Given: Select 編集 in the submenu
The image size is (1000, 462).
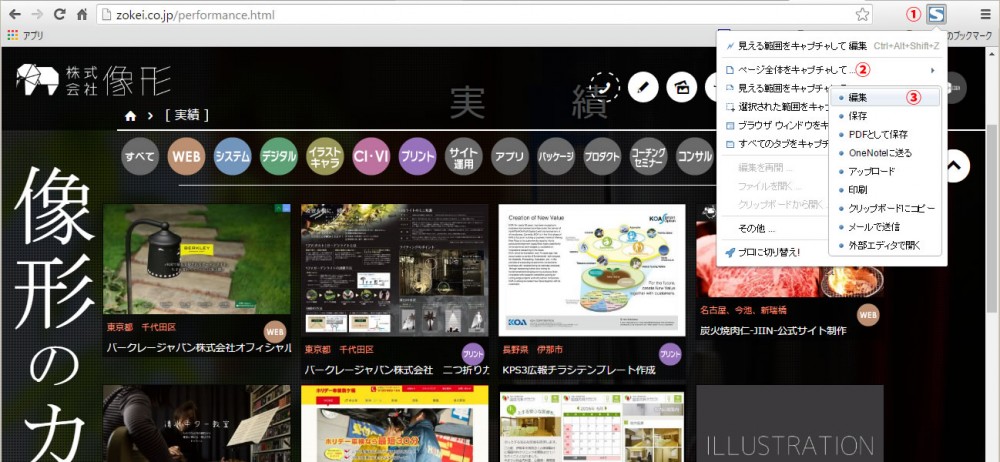Looking at the screenshot, I should [885, 98].
